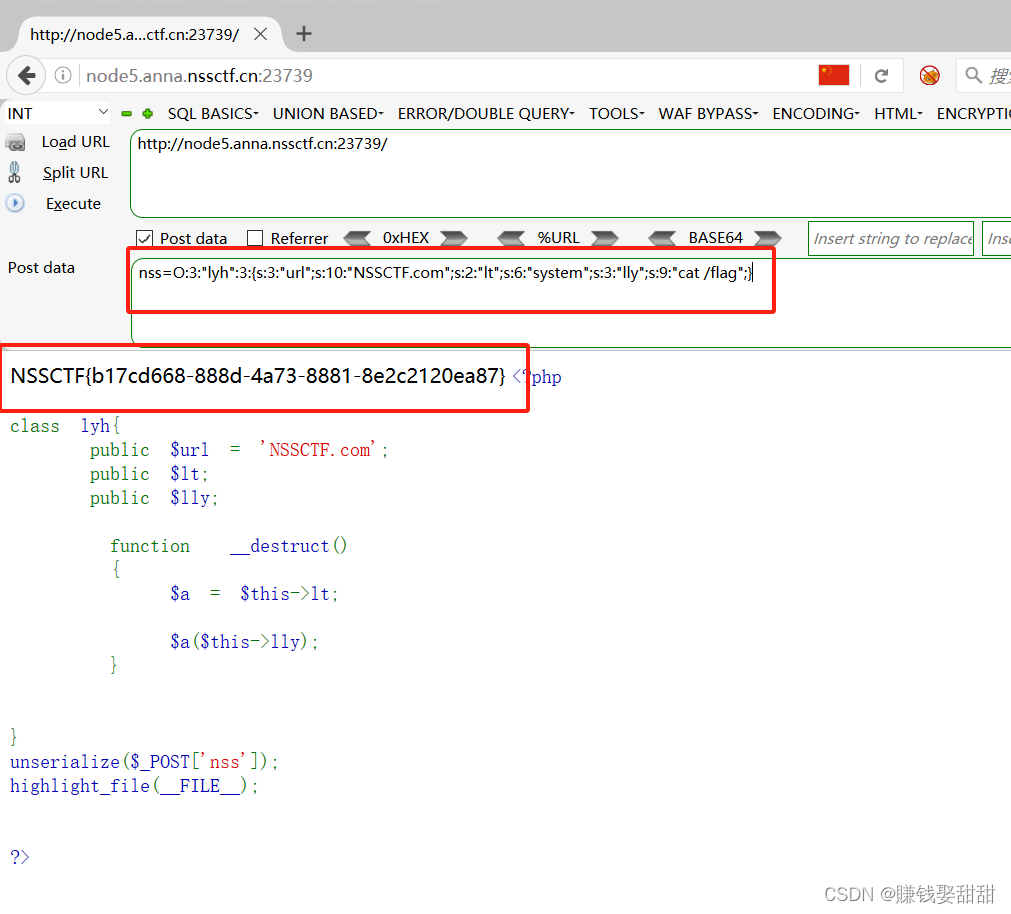Image resolution: width=1011 pixels, height=914 pixels.
Task: Click the red blocked extension icon
Action: 929,75
